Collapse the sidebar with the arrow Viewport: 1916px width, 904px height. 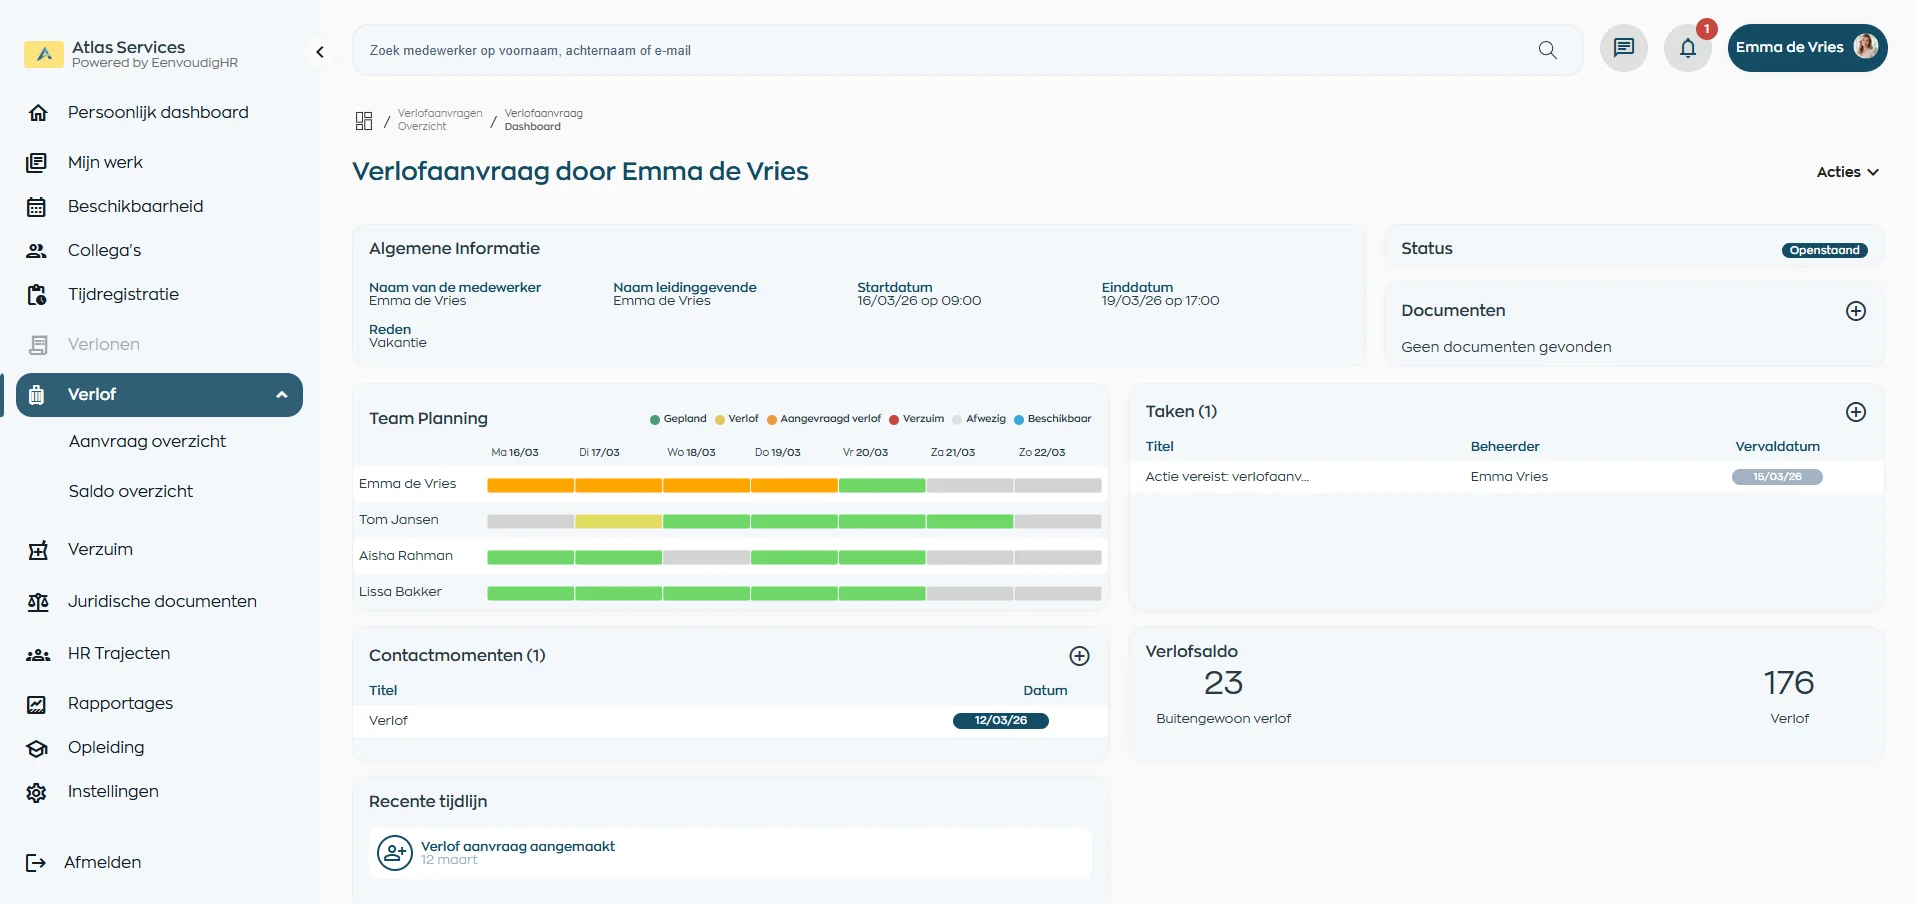pos(320,52)
